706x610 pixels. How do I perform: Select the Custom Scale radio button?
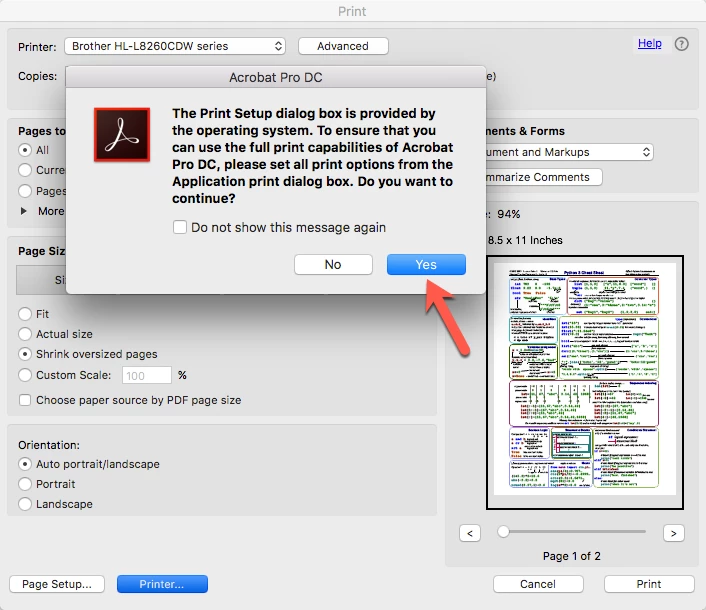pyautogui.click(x=25, y=375)
